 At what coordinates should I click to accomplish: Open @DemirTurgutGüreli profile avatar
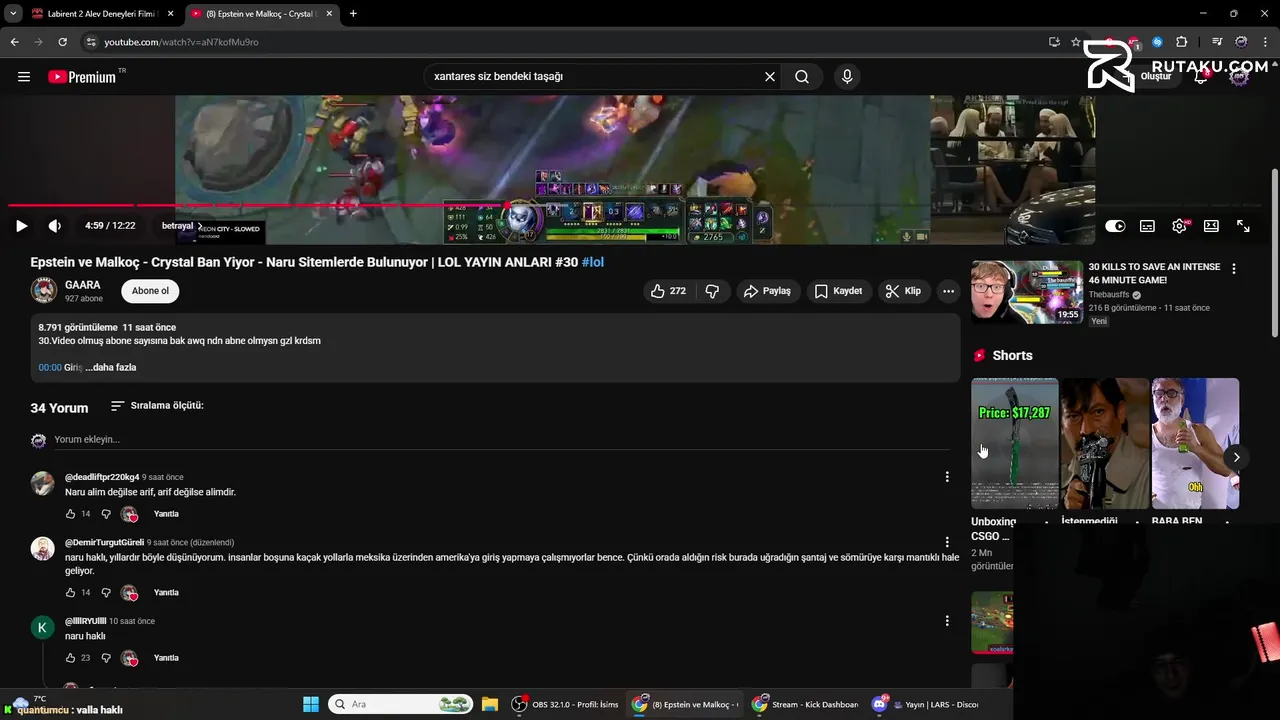[42, 548]
